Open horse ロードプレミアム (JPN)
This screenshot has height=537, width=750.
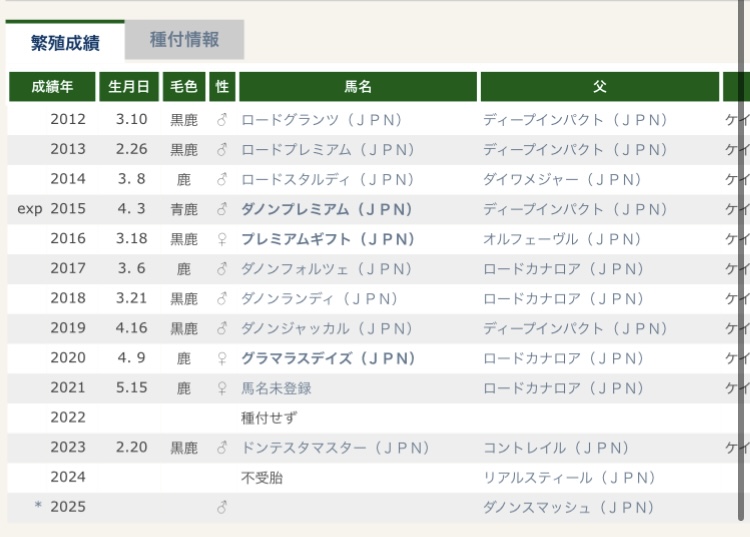click(328, 150)
